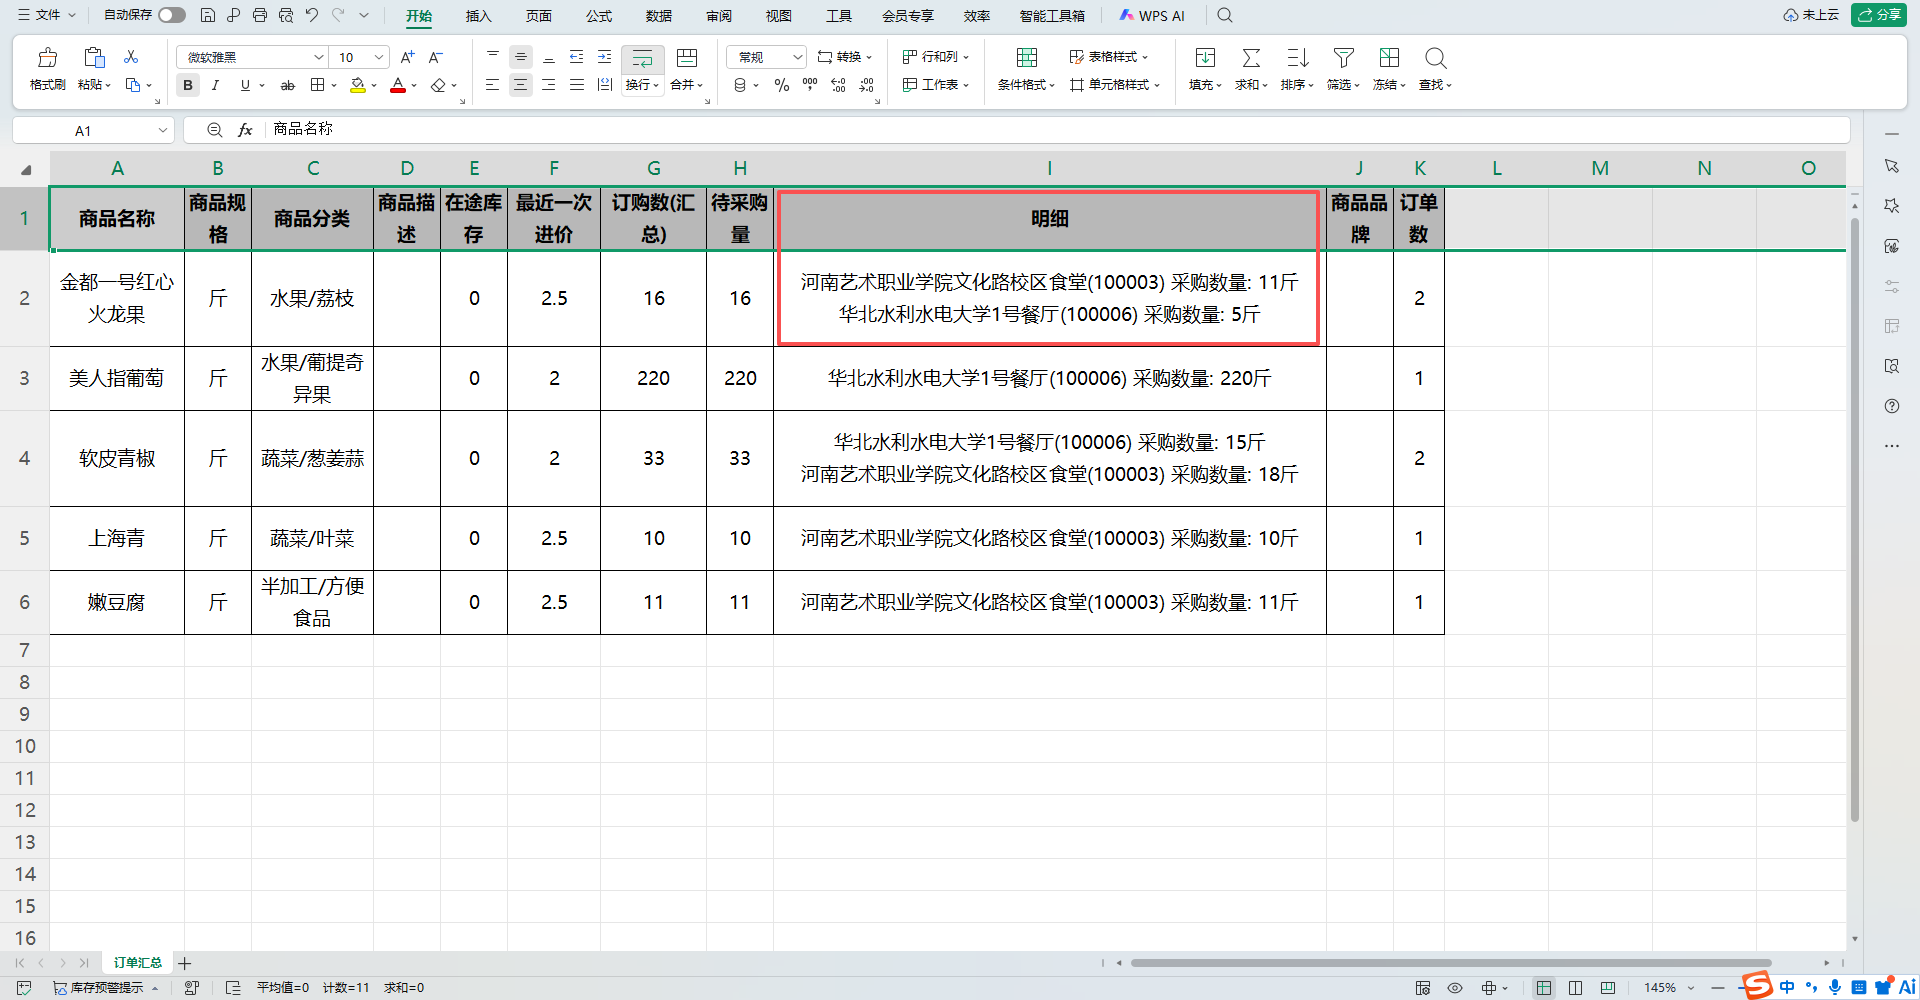
Task: Toggle eye protection mode icon in status bar
Action: (1455, 988)
